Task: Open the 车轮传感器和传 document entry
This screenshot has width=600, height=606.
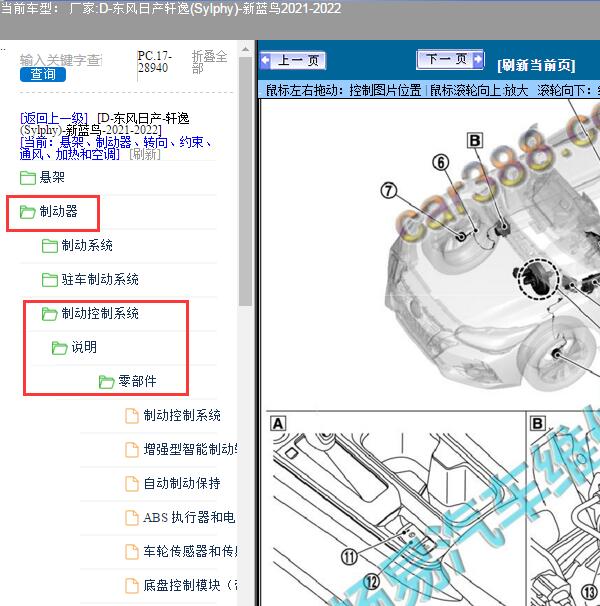Action: (190, 552)
